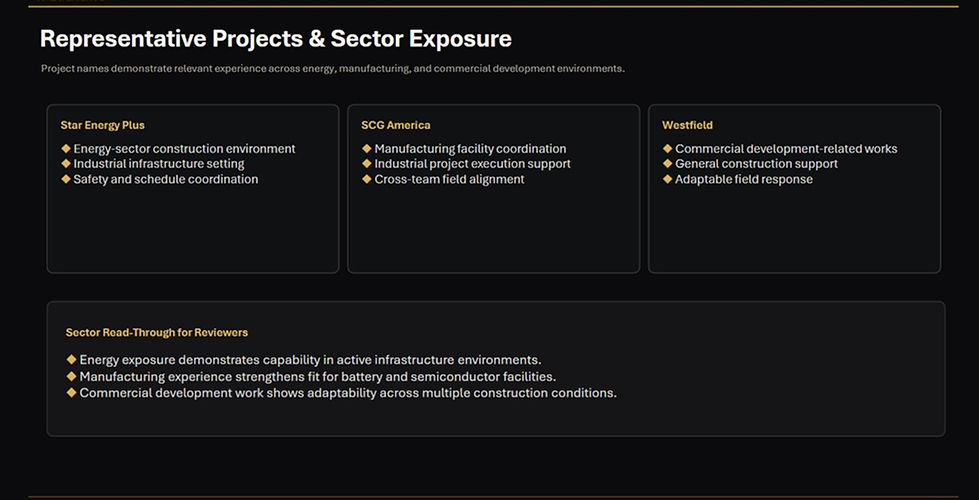This screenshot has width=979, height=500.
Task: Click the diamond bullet before Commercial development-related works
Action: point(667,149)
